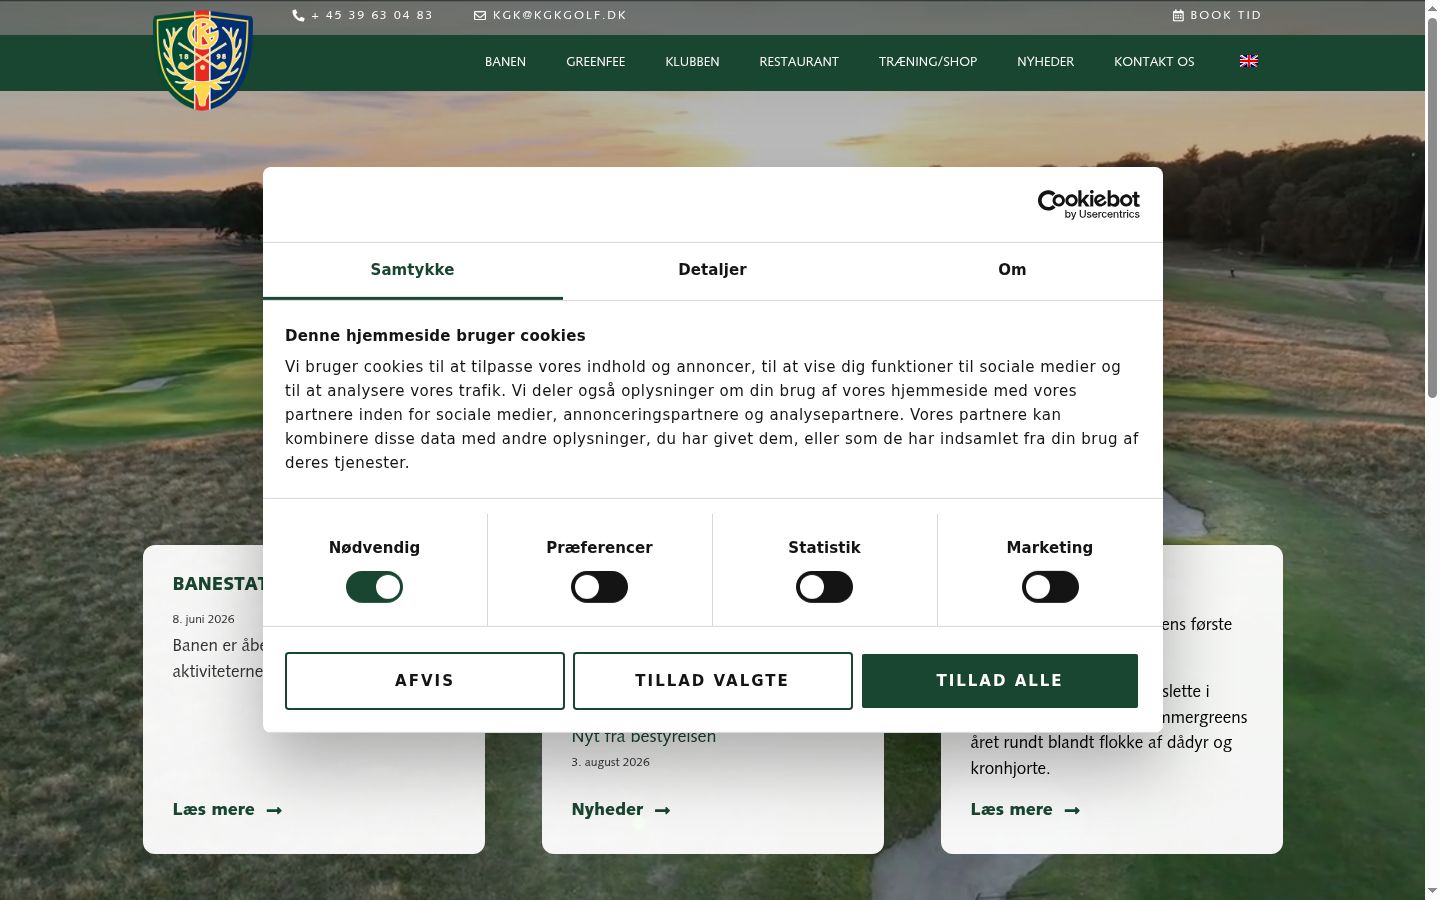Open the Træning/Shop menu item

(x=928, y=62)
